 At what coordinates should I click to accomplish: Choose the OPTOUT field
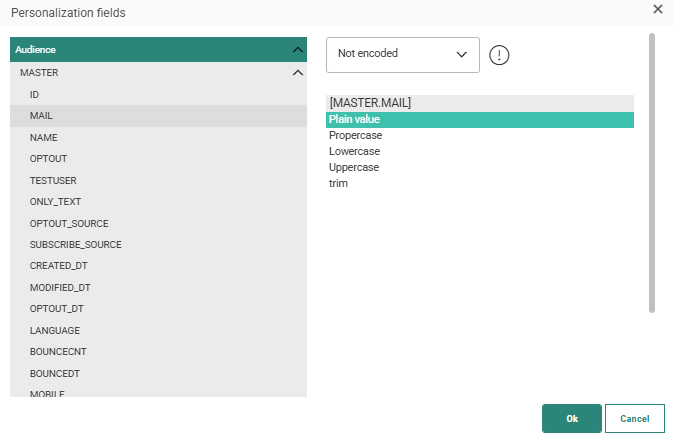click(48, 159)
